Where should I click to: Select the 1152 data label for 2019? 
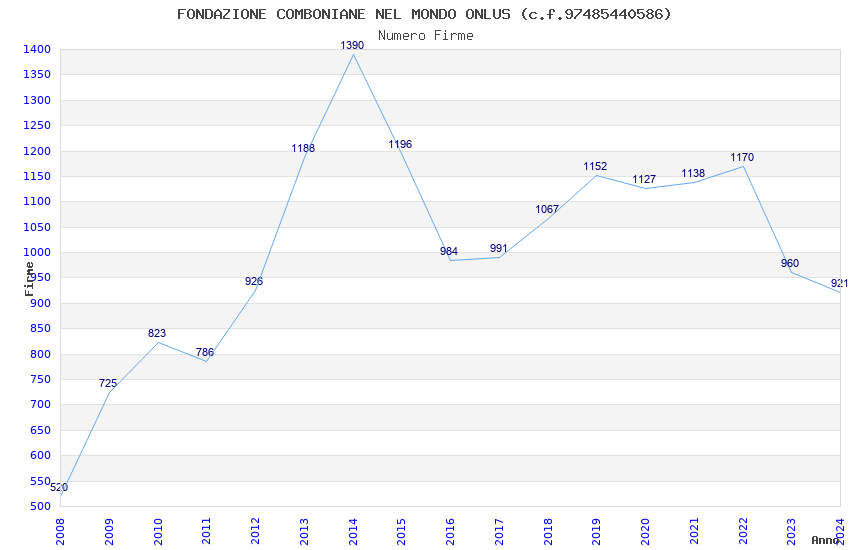click(x=595, y=166)
